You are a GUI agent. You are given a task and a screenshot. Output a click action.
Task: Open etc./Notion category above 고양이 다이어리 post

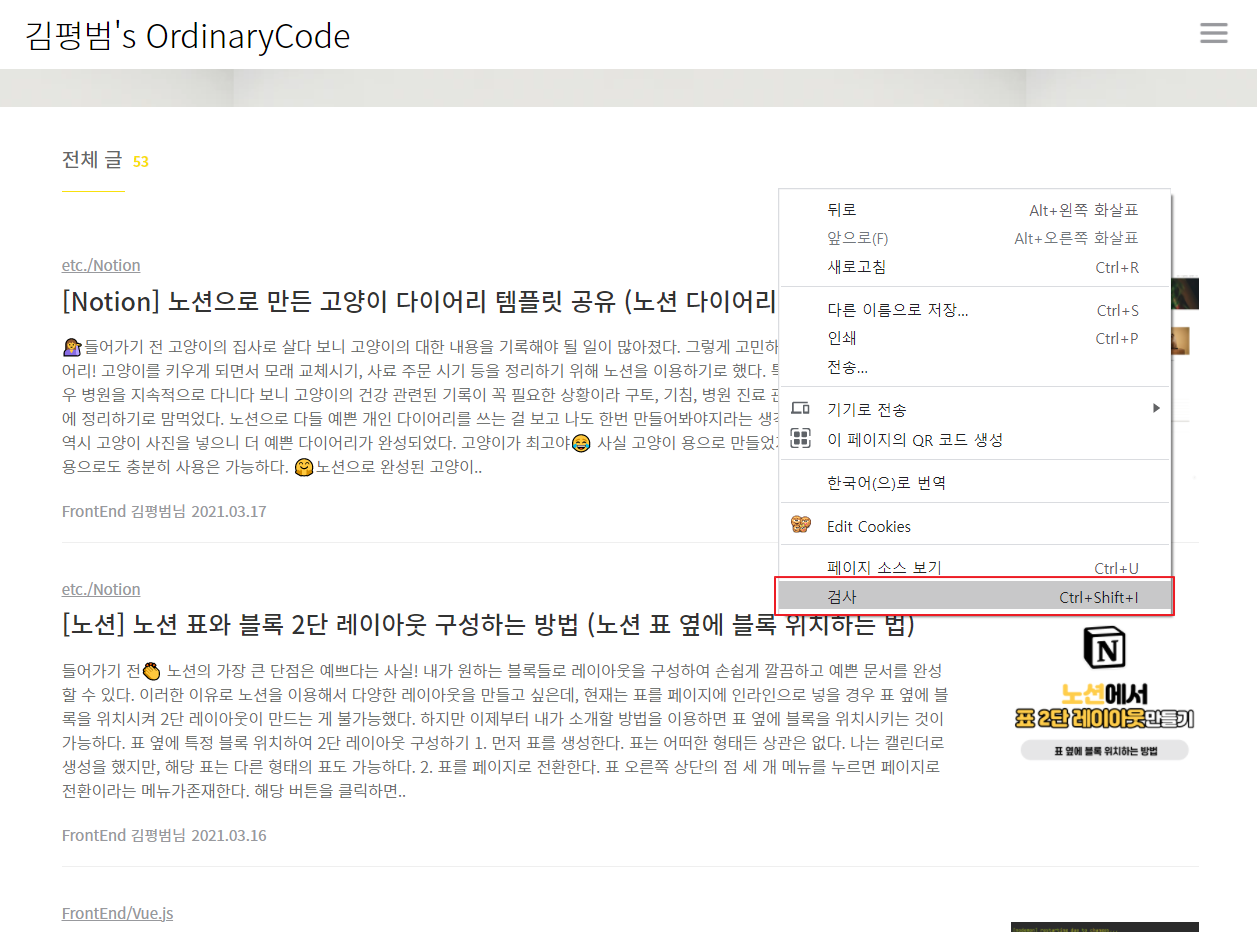pos(101,265)
